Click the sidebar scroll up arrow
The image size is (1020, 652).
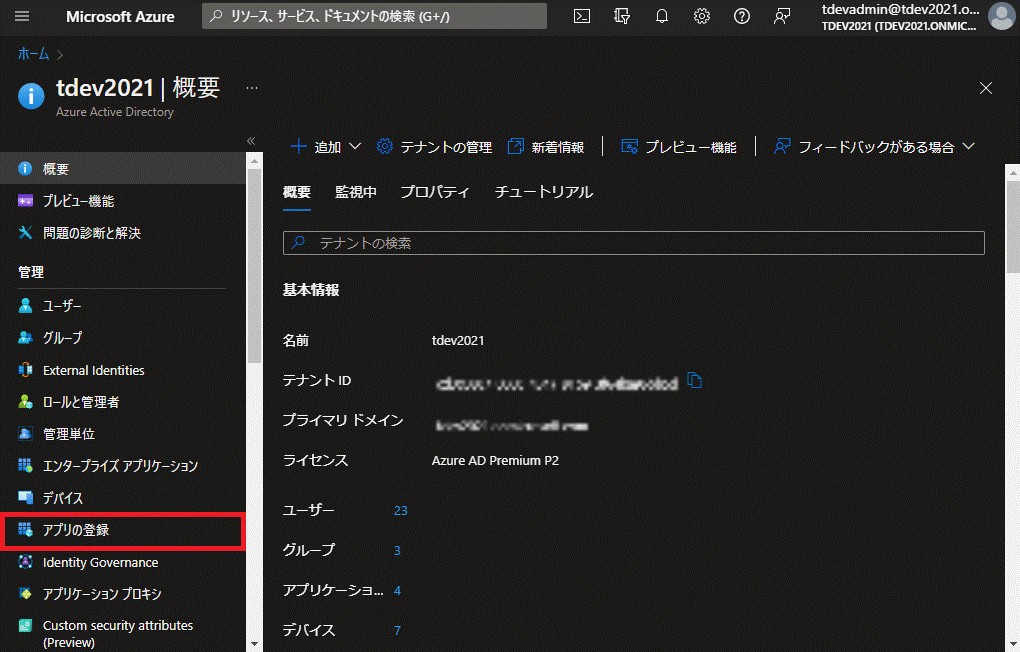[x=254, y=161]
